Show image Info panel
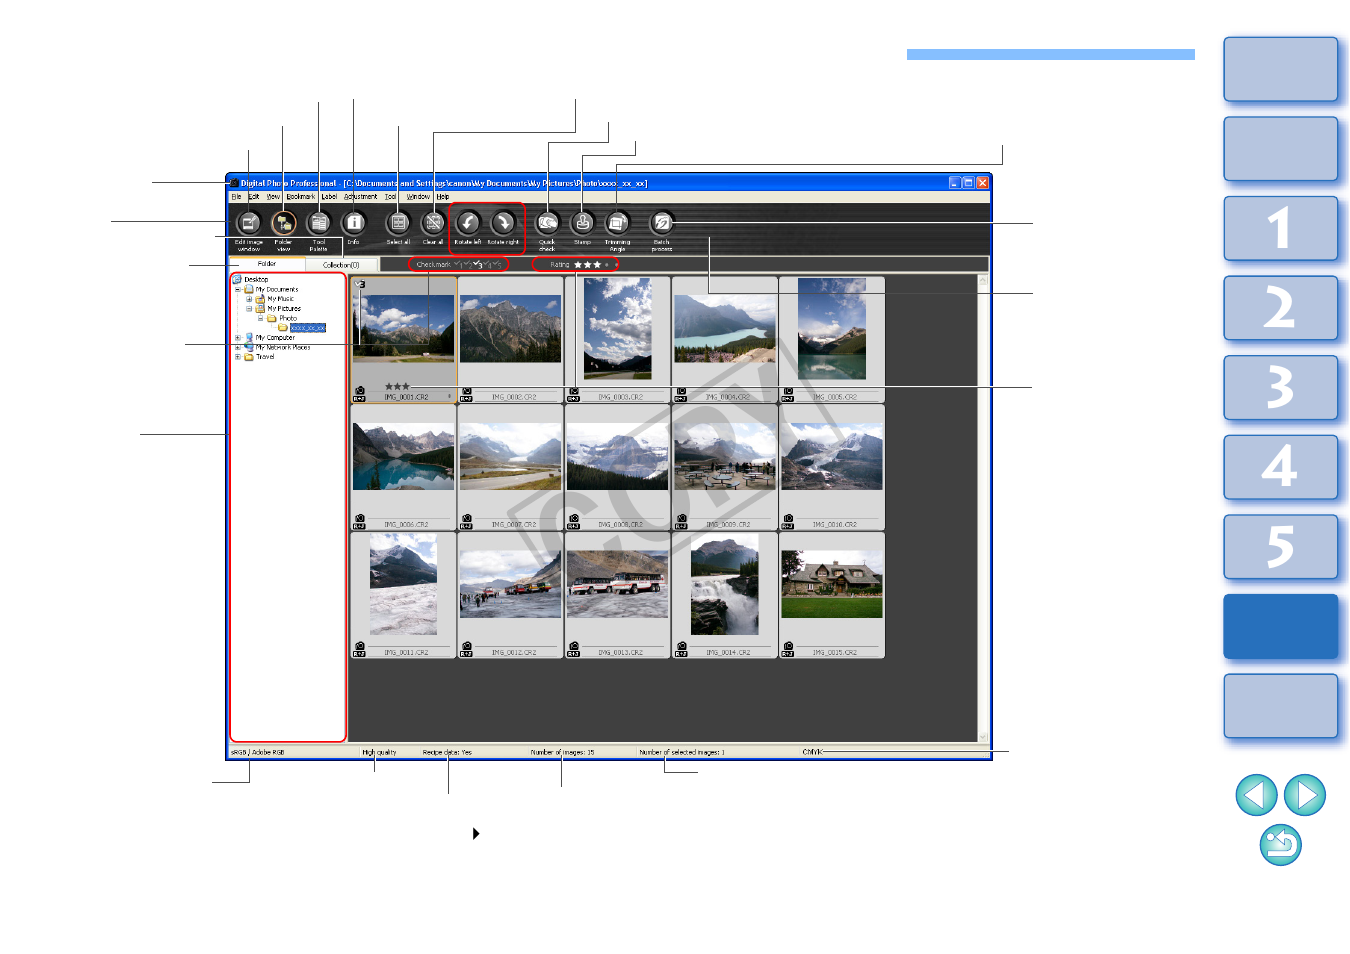This screenshot has width=1350, height=954. click(353, 223)
